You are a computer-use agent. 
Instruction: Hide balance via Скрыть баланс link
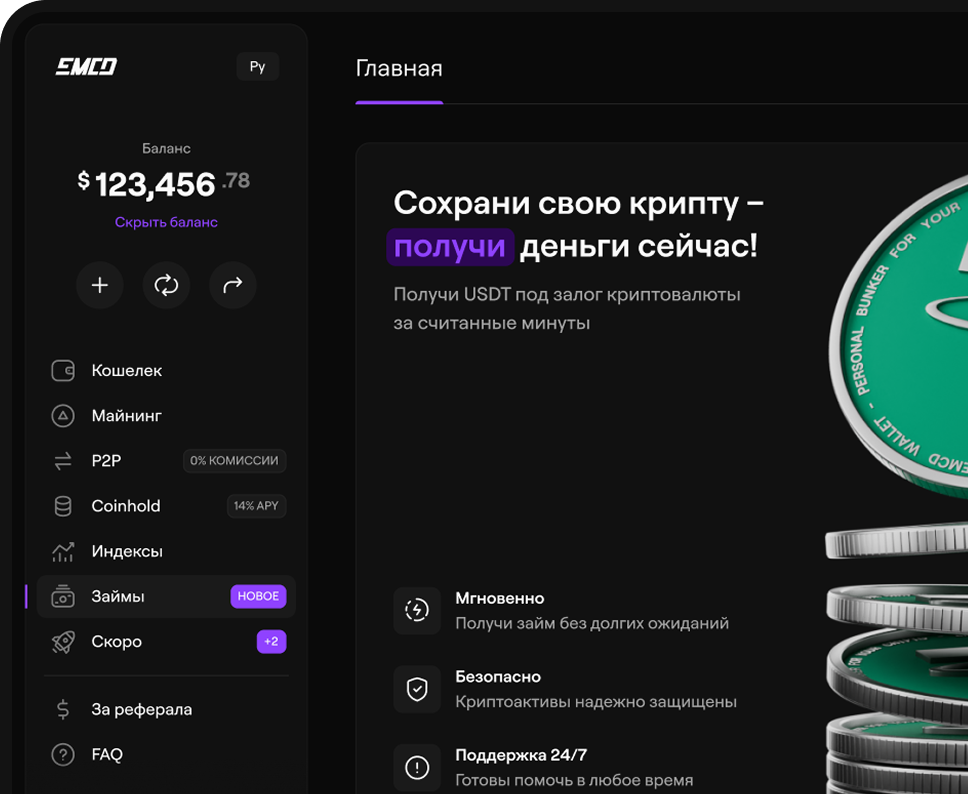[166, 222]
